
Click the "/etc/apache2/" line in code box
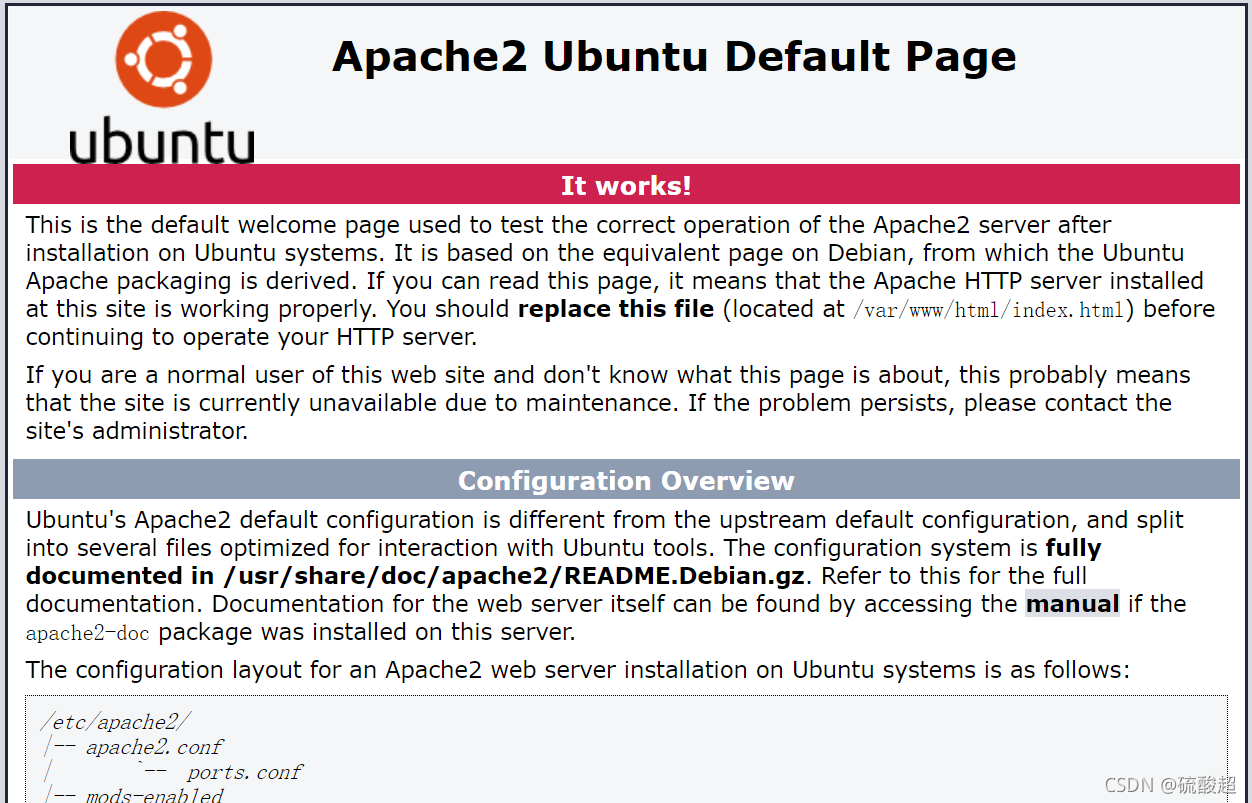(115, 722)
